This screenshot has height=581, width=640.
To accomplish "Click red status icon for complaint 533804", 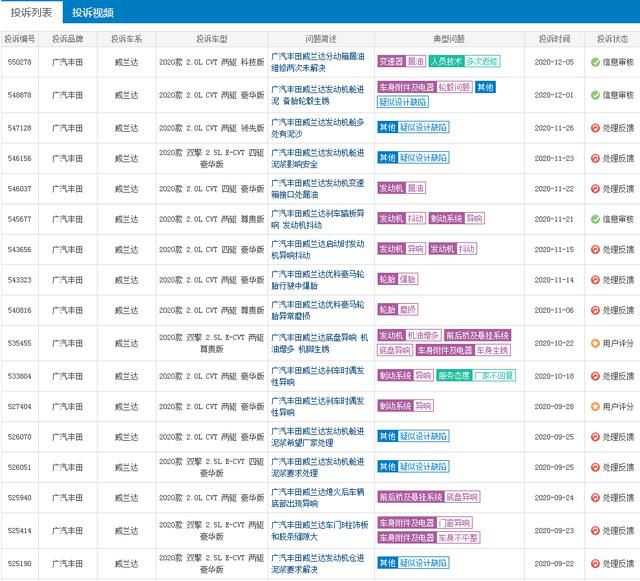I will tap(595, 376).
